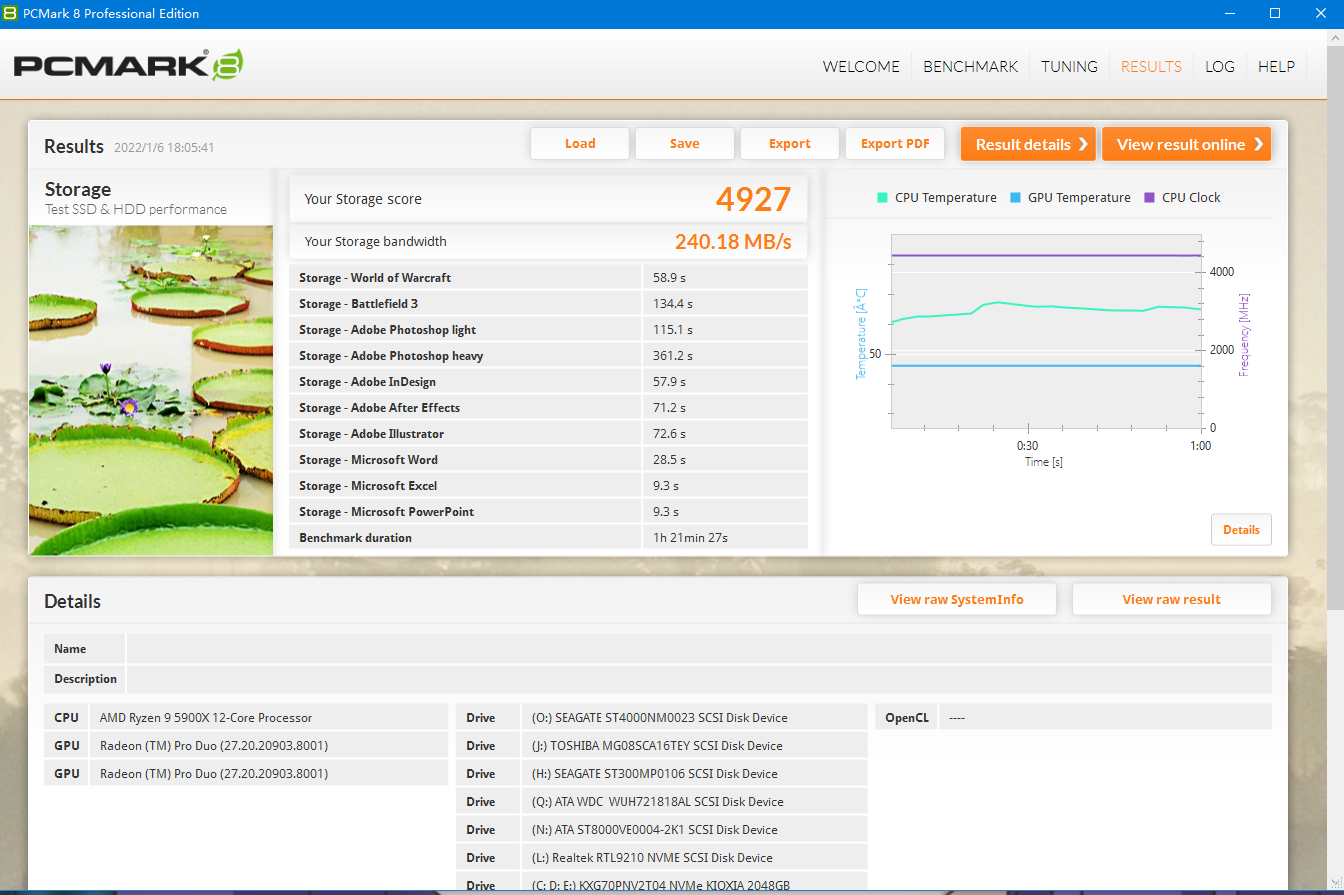Click the Name input field
Image resolution: width=1344 pixels, height=895 pixels.
pyautogui.click(x=699, y=649)
